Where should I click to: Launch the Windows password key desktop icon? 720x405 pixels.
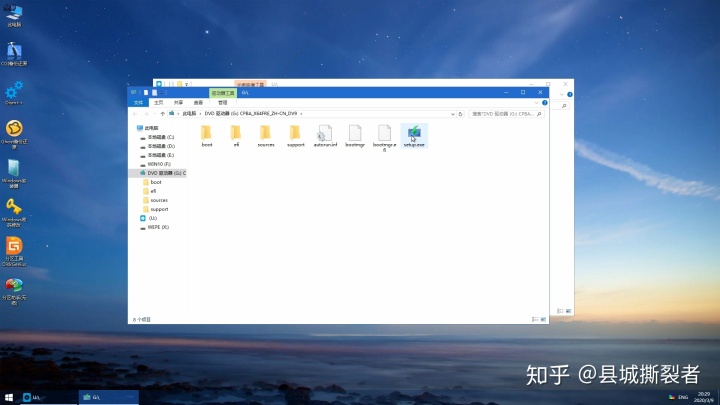click(14, 213)
